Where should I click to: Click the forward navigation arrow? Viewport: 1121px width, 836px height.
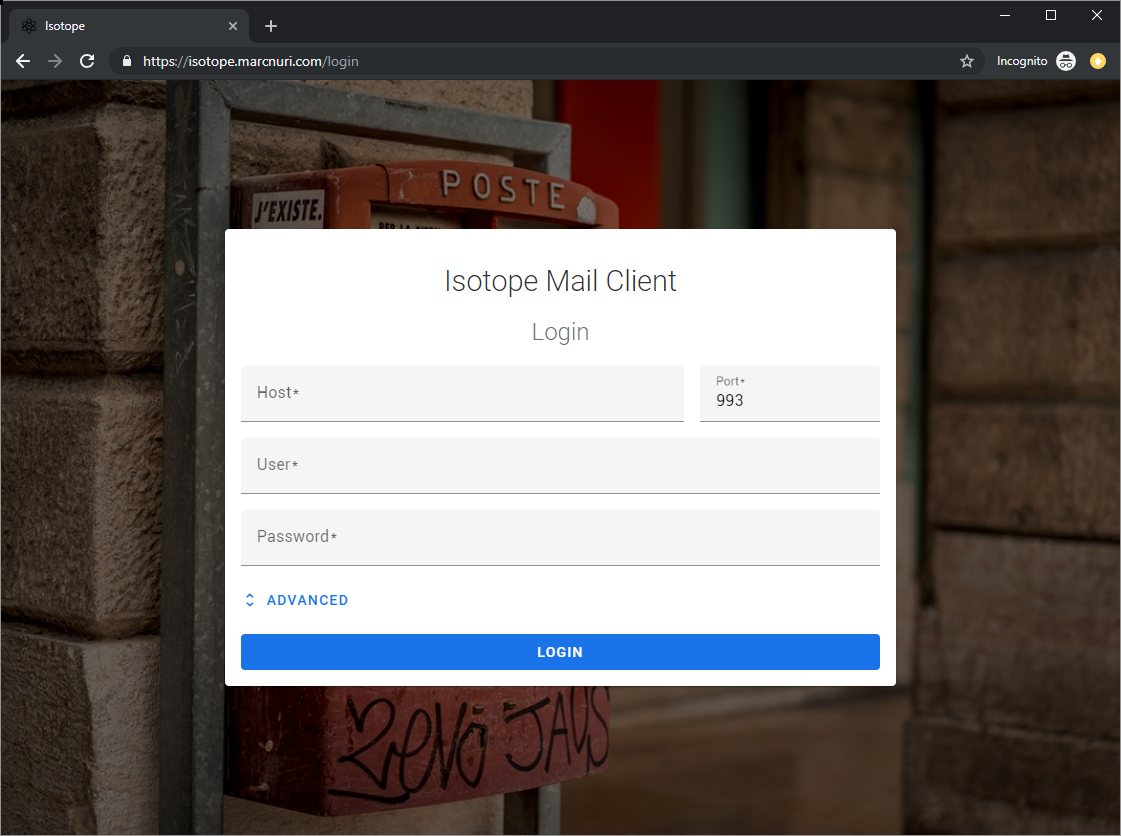(x=54, y=60)
